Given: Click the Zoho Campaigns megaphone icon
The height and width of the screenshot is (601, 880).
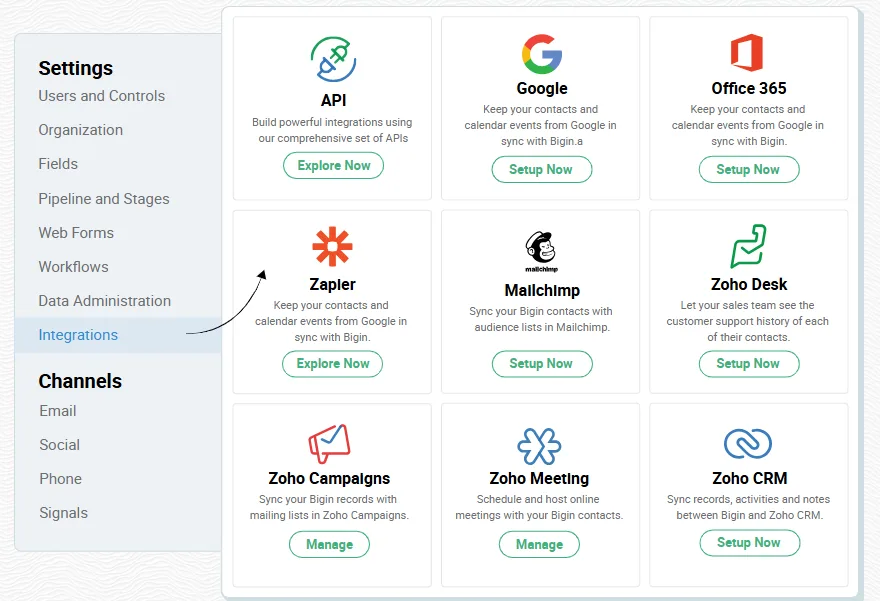Looking at the screenshot, I should pos(329,443).
